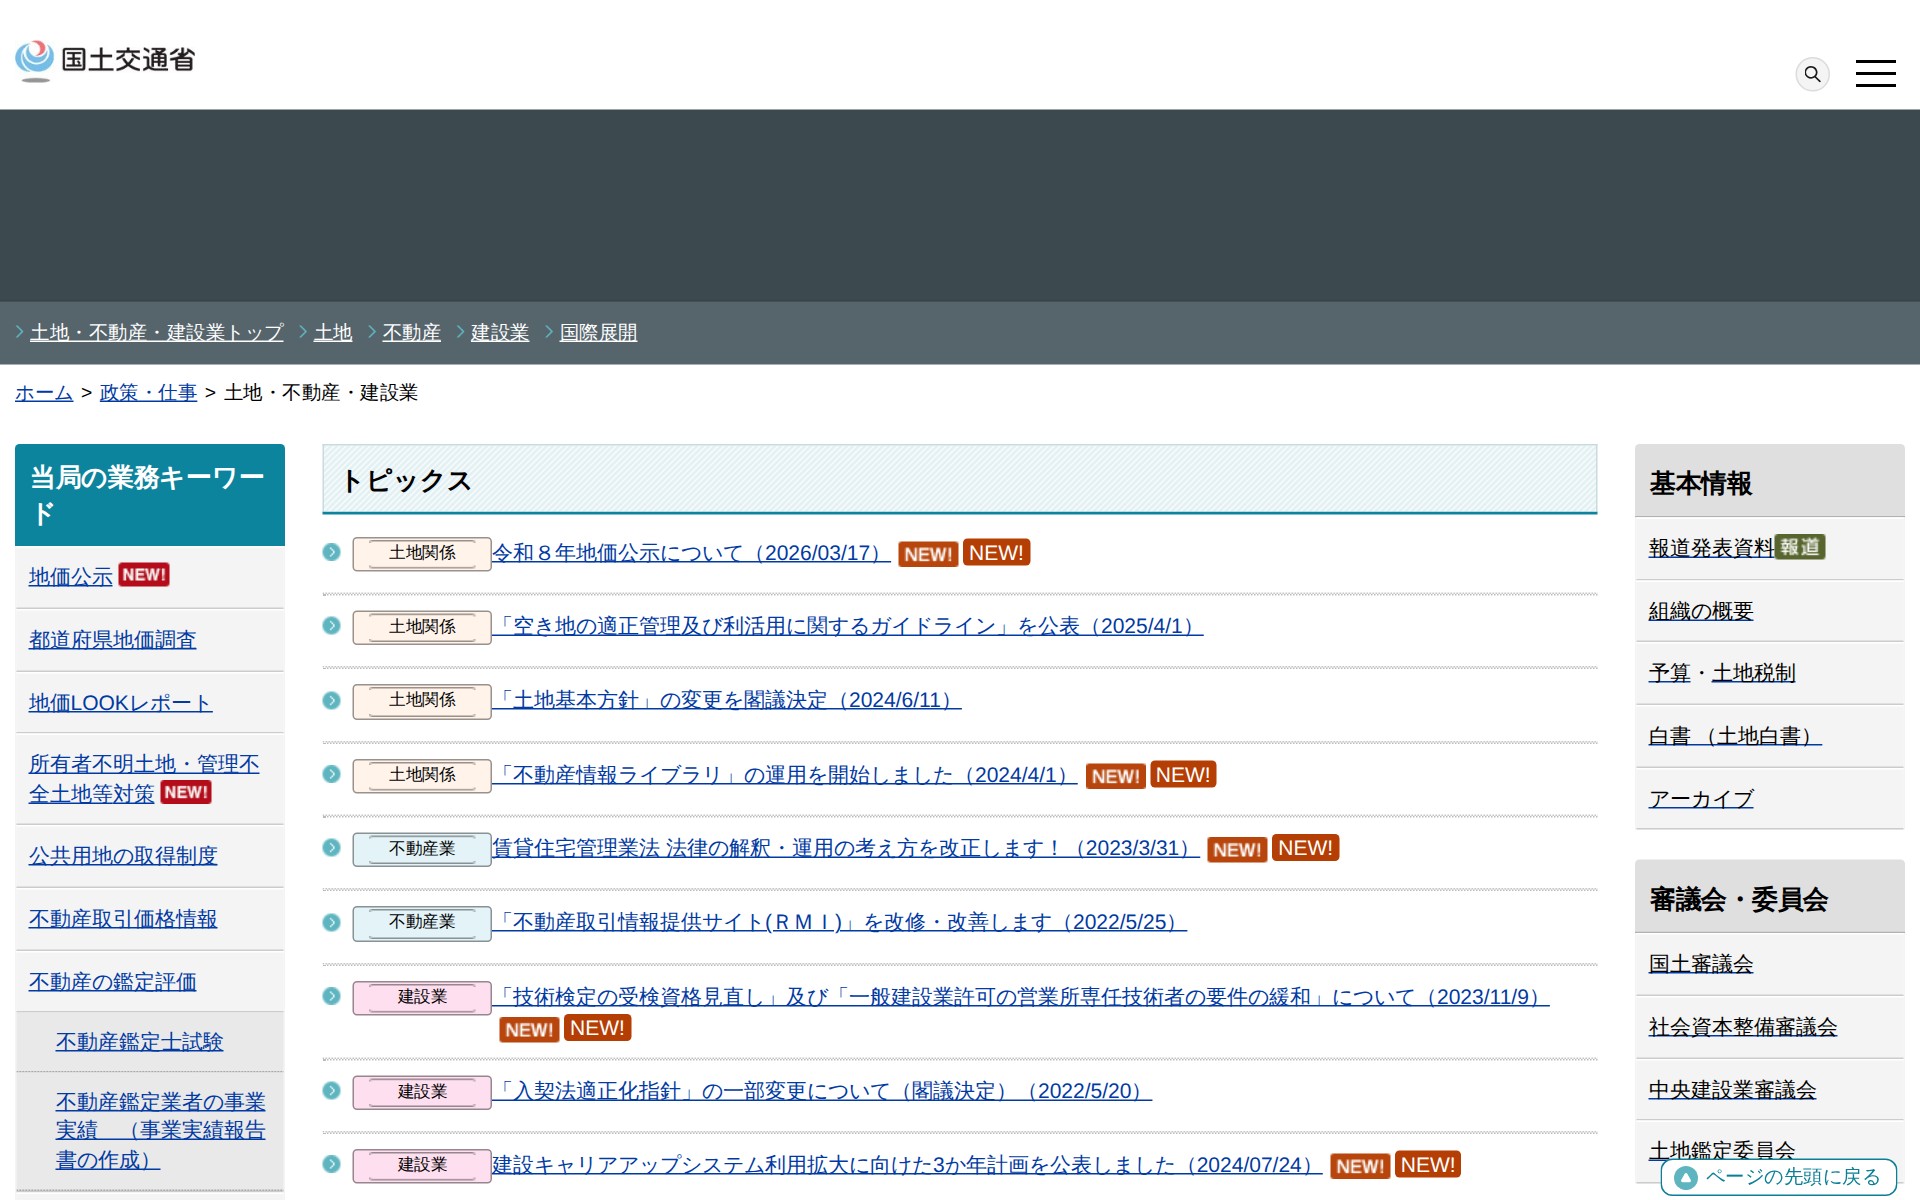
Task: Click the search magnifier icon
Action: tap(1812, 74)
